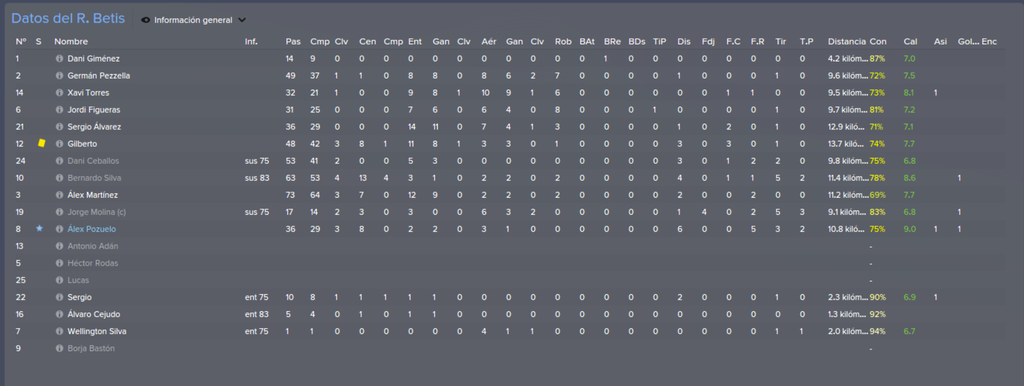
Task: Open info icon beside Sergio
Action: (59, 297)
